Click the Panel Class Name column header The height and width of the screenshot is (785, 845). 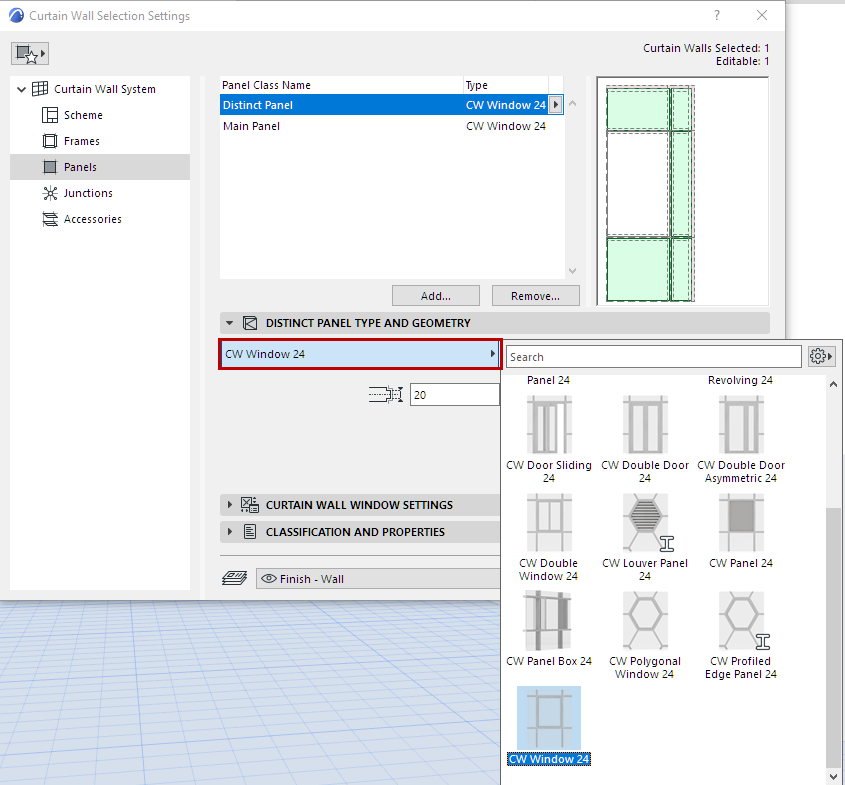click(342, 85)
